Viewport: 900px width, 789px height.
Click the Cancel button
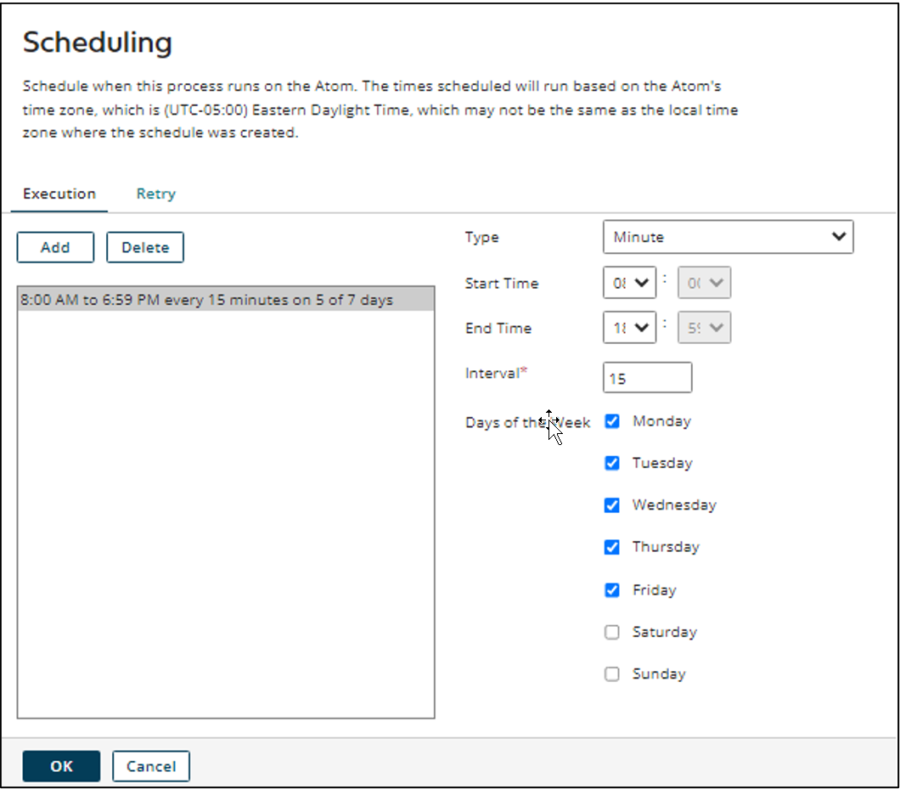coord(151,766)
